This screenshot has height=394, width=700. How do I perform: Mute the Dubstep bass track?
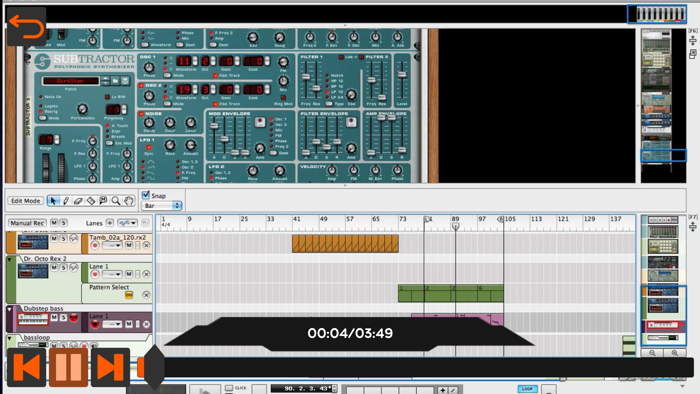[x=54, y=317]
